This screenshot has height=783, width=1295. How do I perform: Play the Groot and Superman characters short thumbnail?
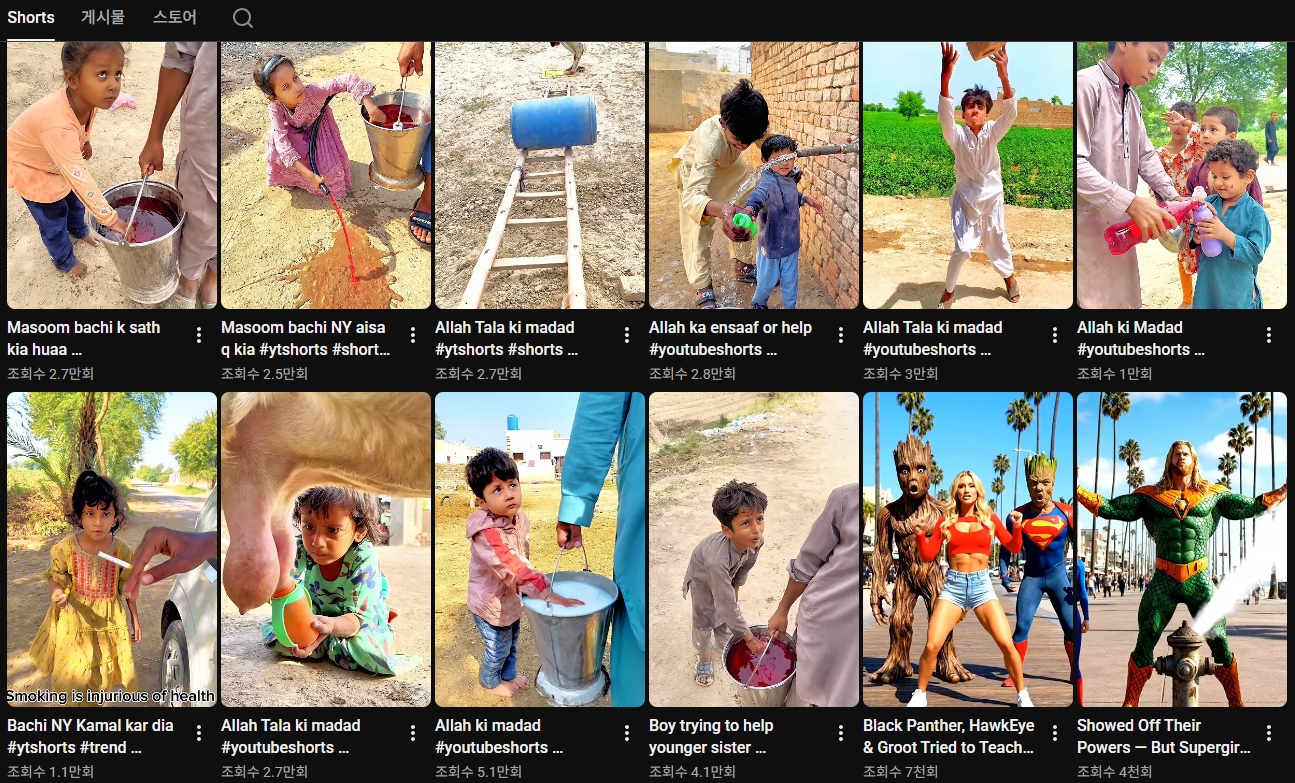pos(968,550)
